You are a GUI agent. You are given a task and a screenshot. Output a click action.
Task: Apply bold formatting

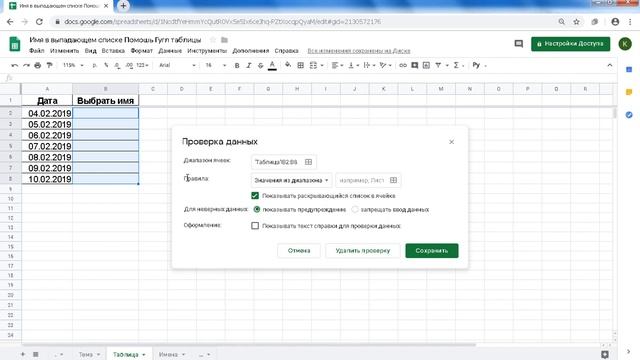237,65
